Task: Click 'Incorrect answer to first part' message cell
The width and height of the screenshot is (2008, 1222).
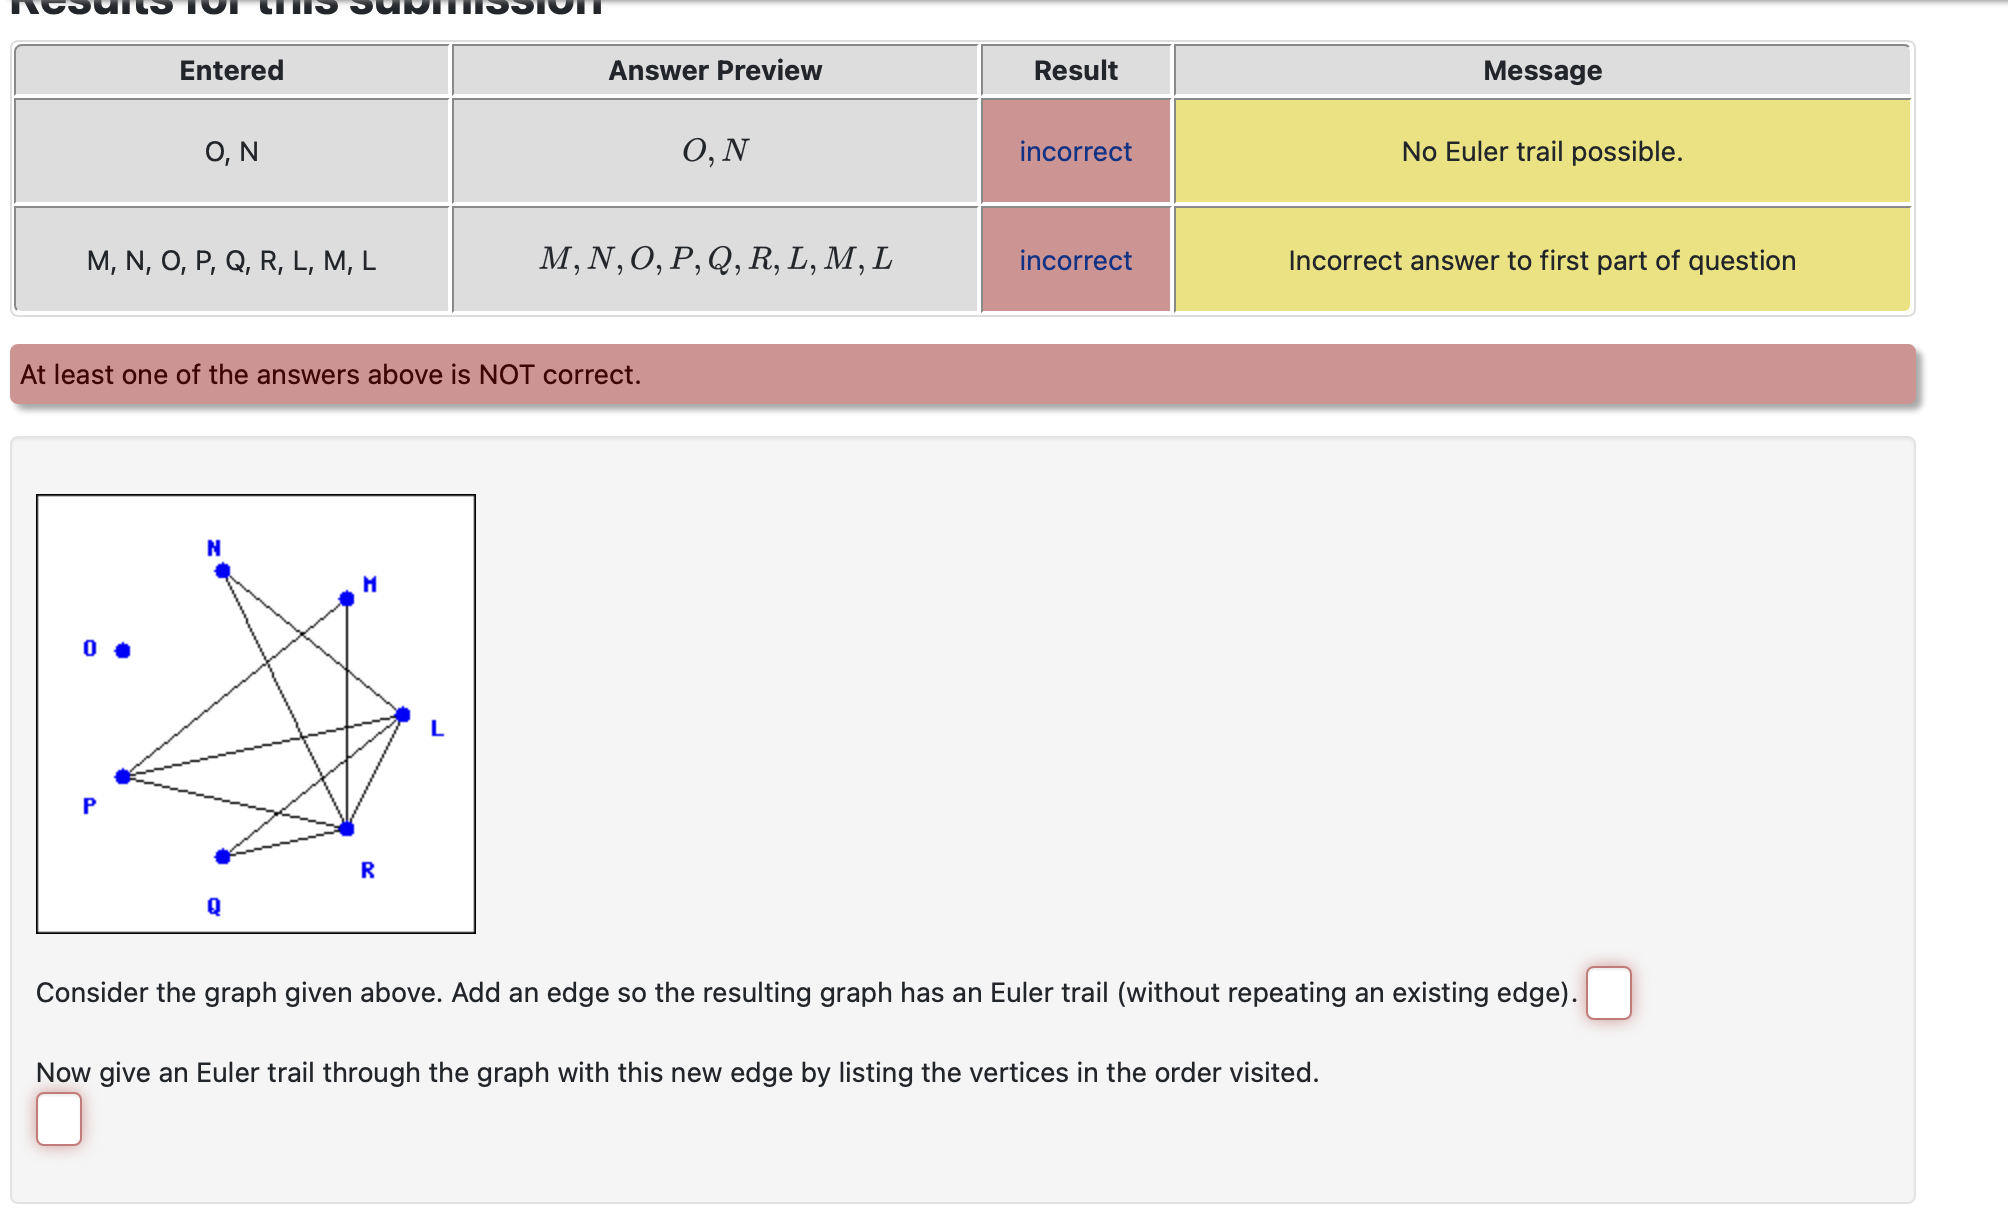Action: (1542, 261)
